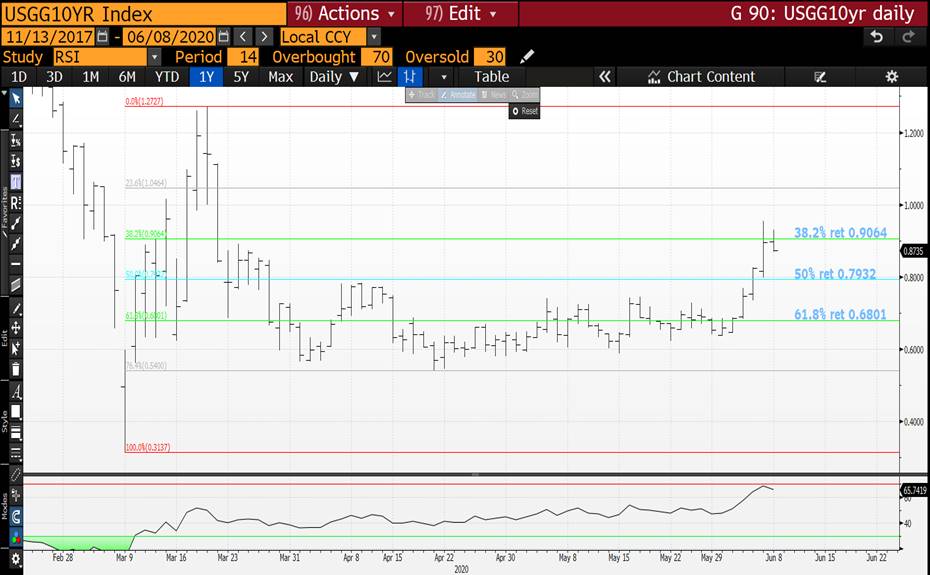Select the 5Y range tab

coord(241,77)
